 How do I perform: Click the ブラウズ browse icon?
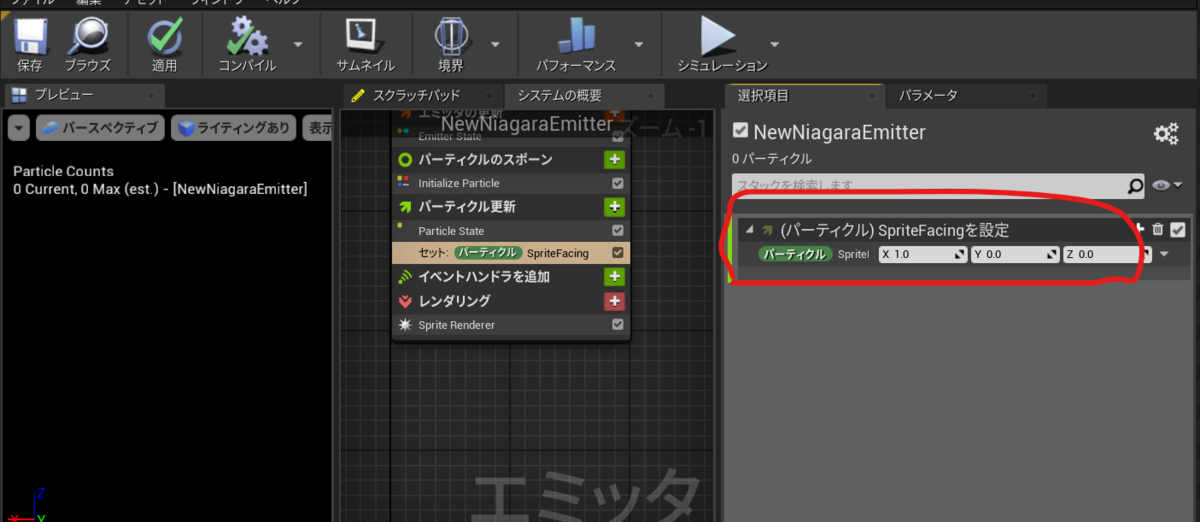tap(88, 46)
